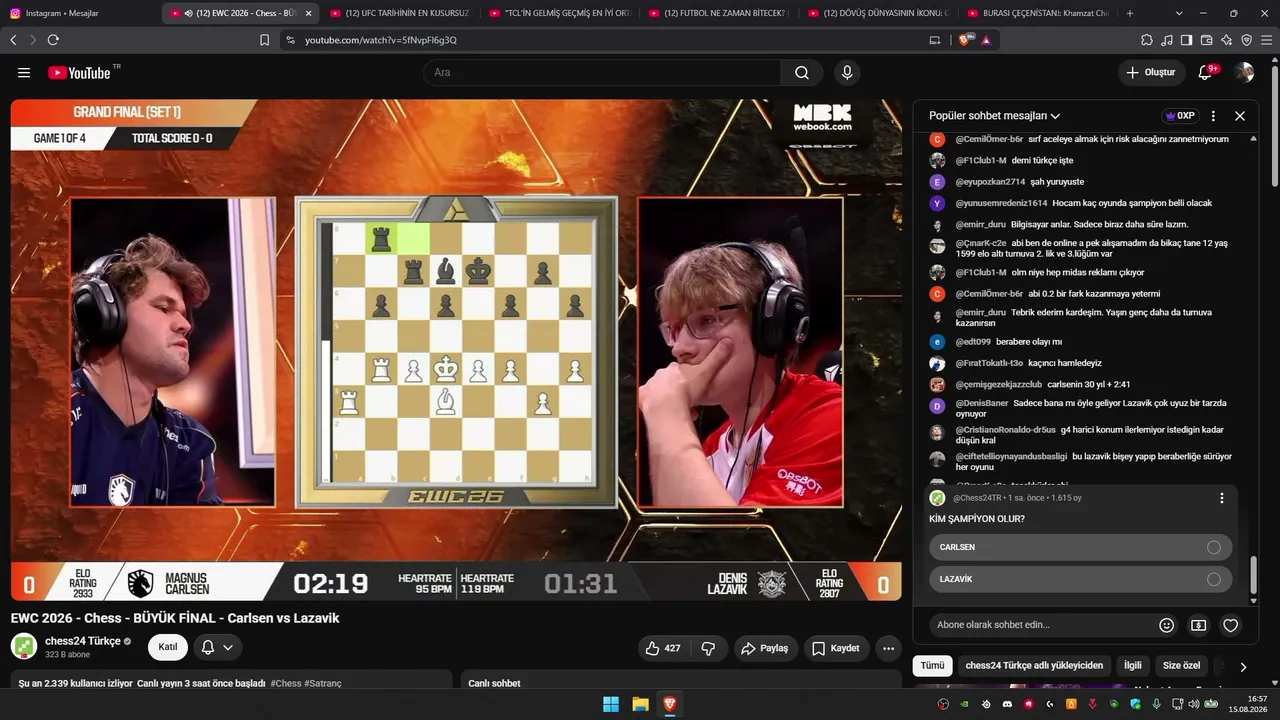Click the Paylaş share button
This screenshot has height=720, width=1280.
click(765, 648)
